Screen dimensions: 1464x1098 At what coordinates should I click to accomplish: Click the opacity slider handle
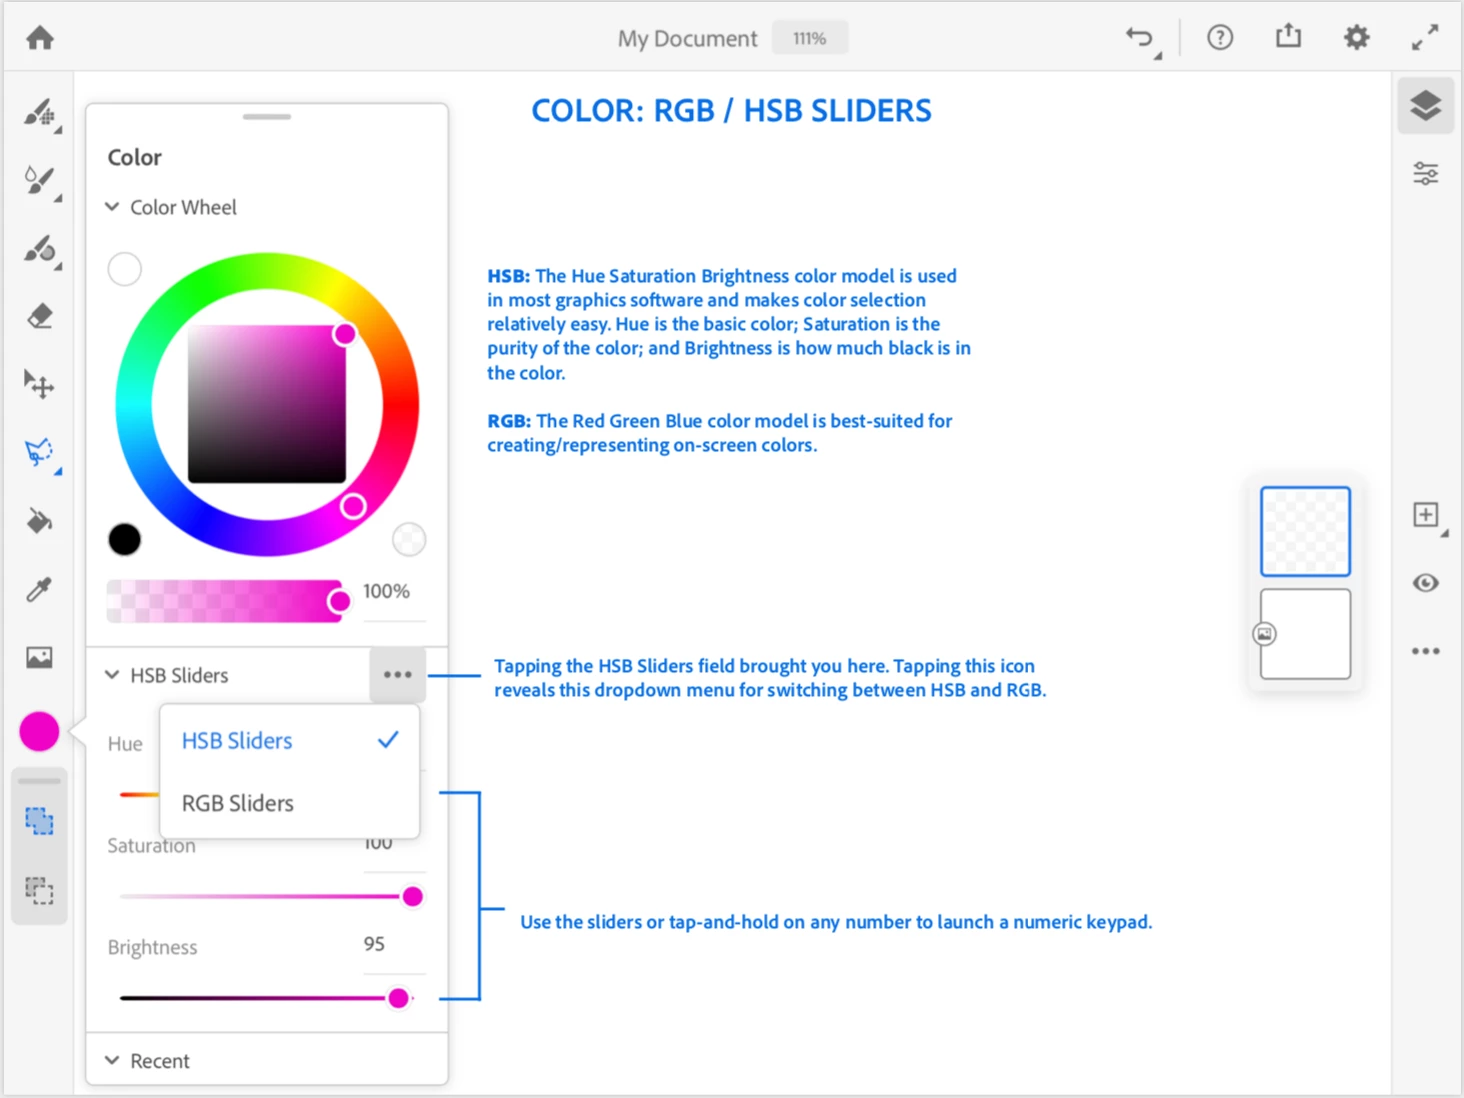click(340, 601)
